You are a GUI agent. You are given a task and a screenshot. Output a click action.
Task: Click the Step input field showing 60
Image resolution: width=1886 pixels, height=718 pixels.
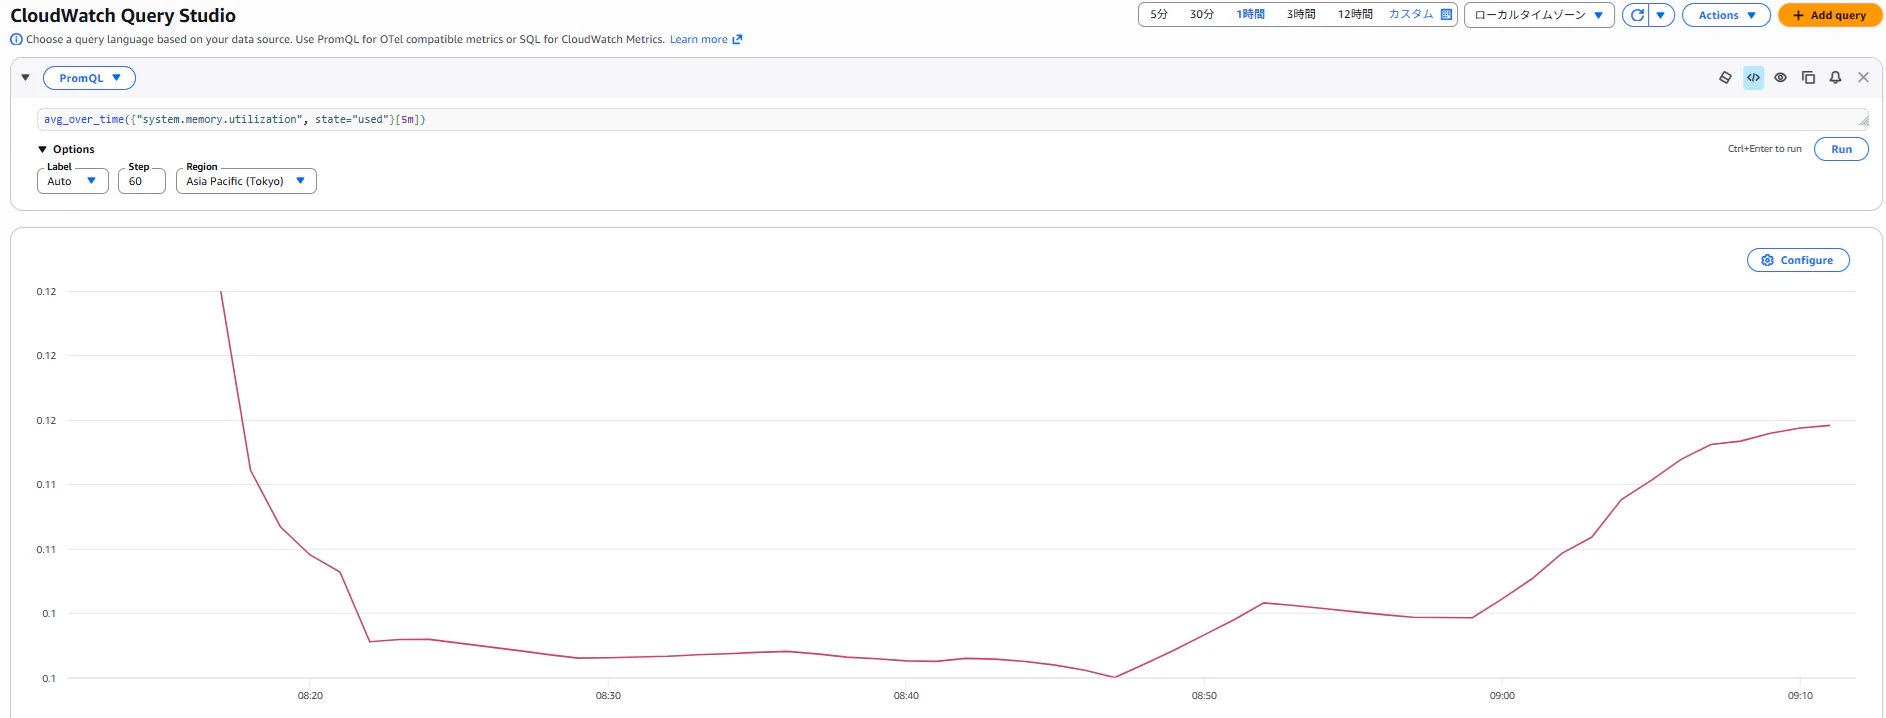pyautogui.click(x=141, y=181)
